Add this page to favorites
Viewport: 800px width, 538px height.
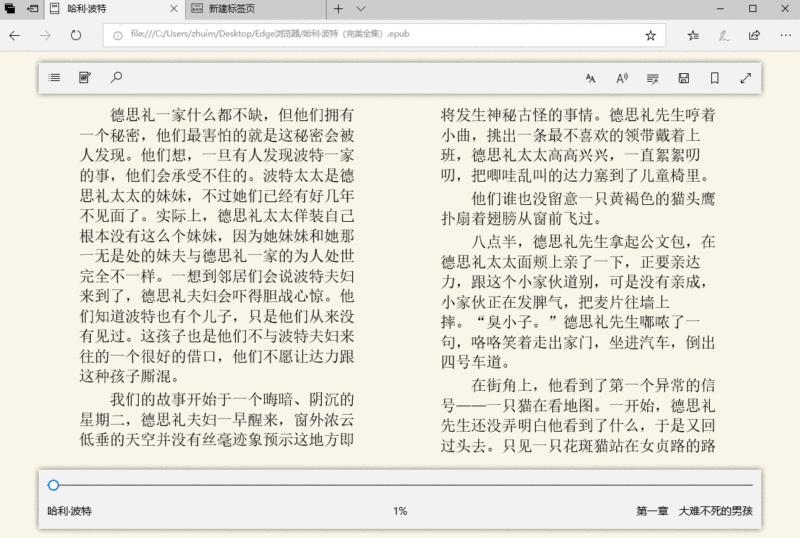tap(650, 35)
